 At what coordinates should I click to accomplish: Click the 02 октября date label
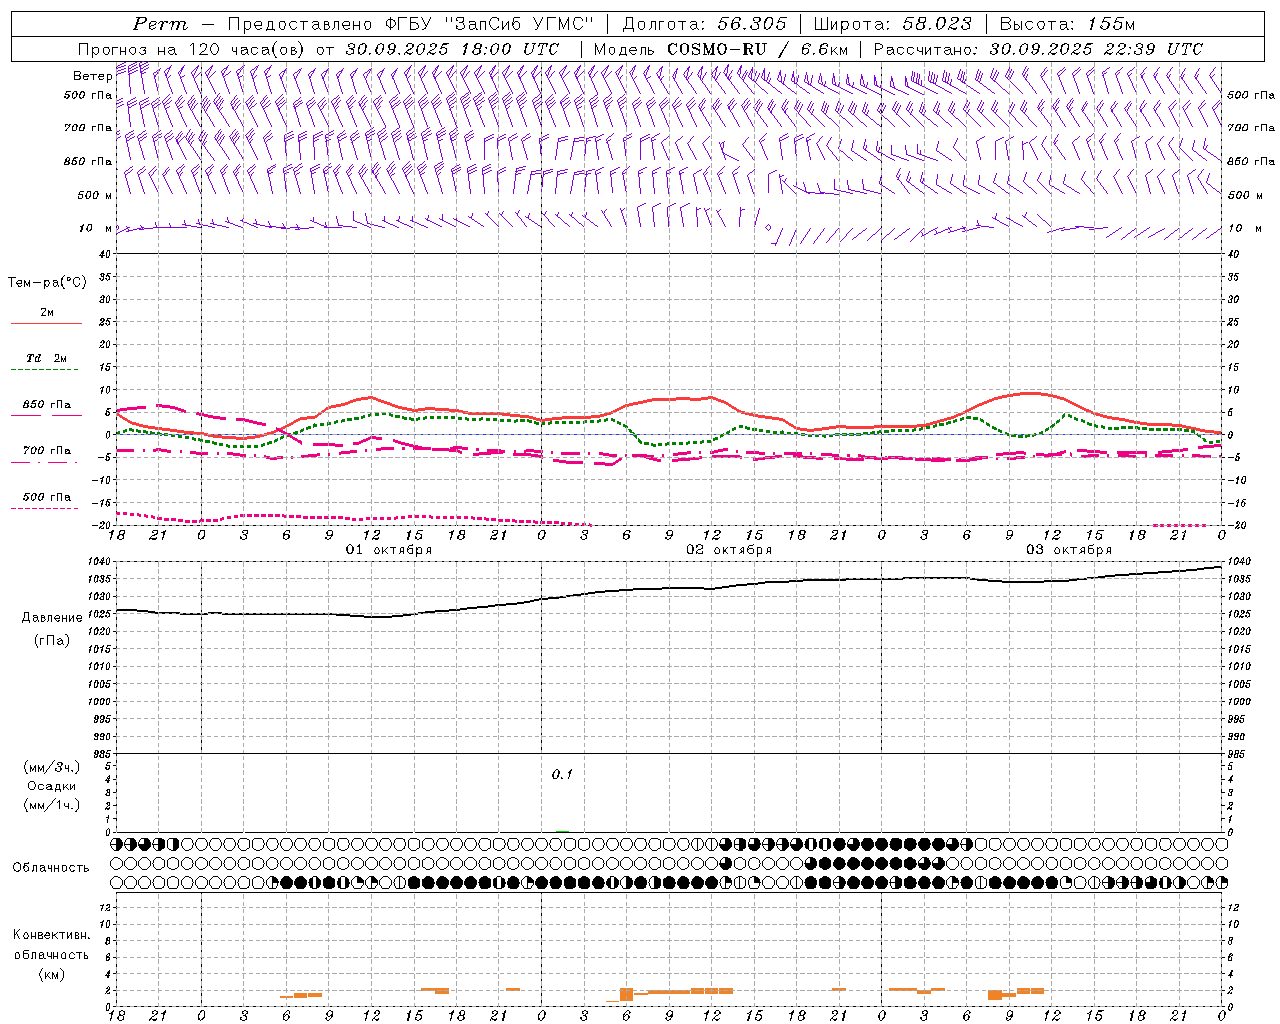coord(729,550)
